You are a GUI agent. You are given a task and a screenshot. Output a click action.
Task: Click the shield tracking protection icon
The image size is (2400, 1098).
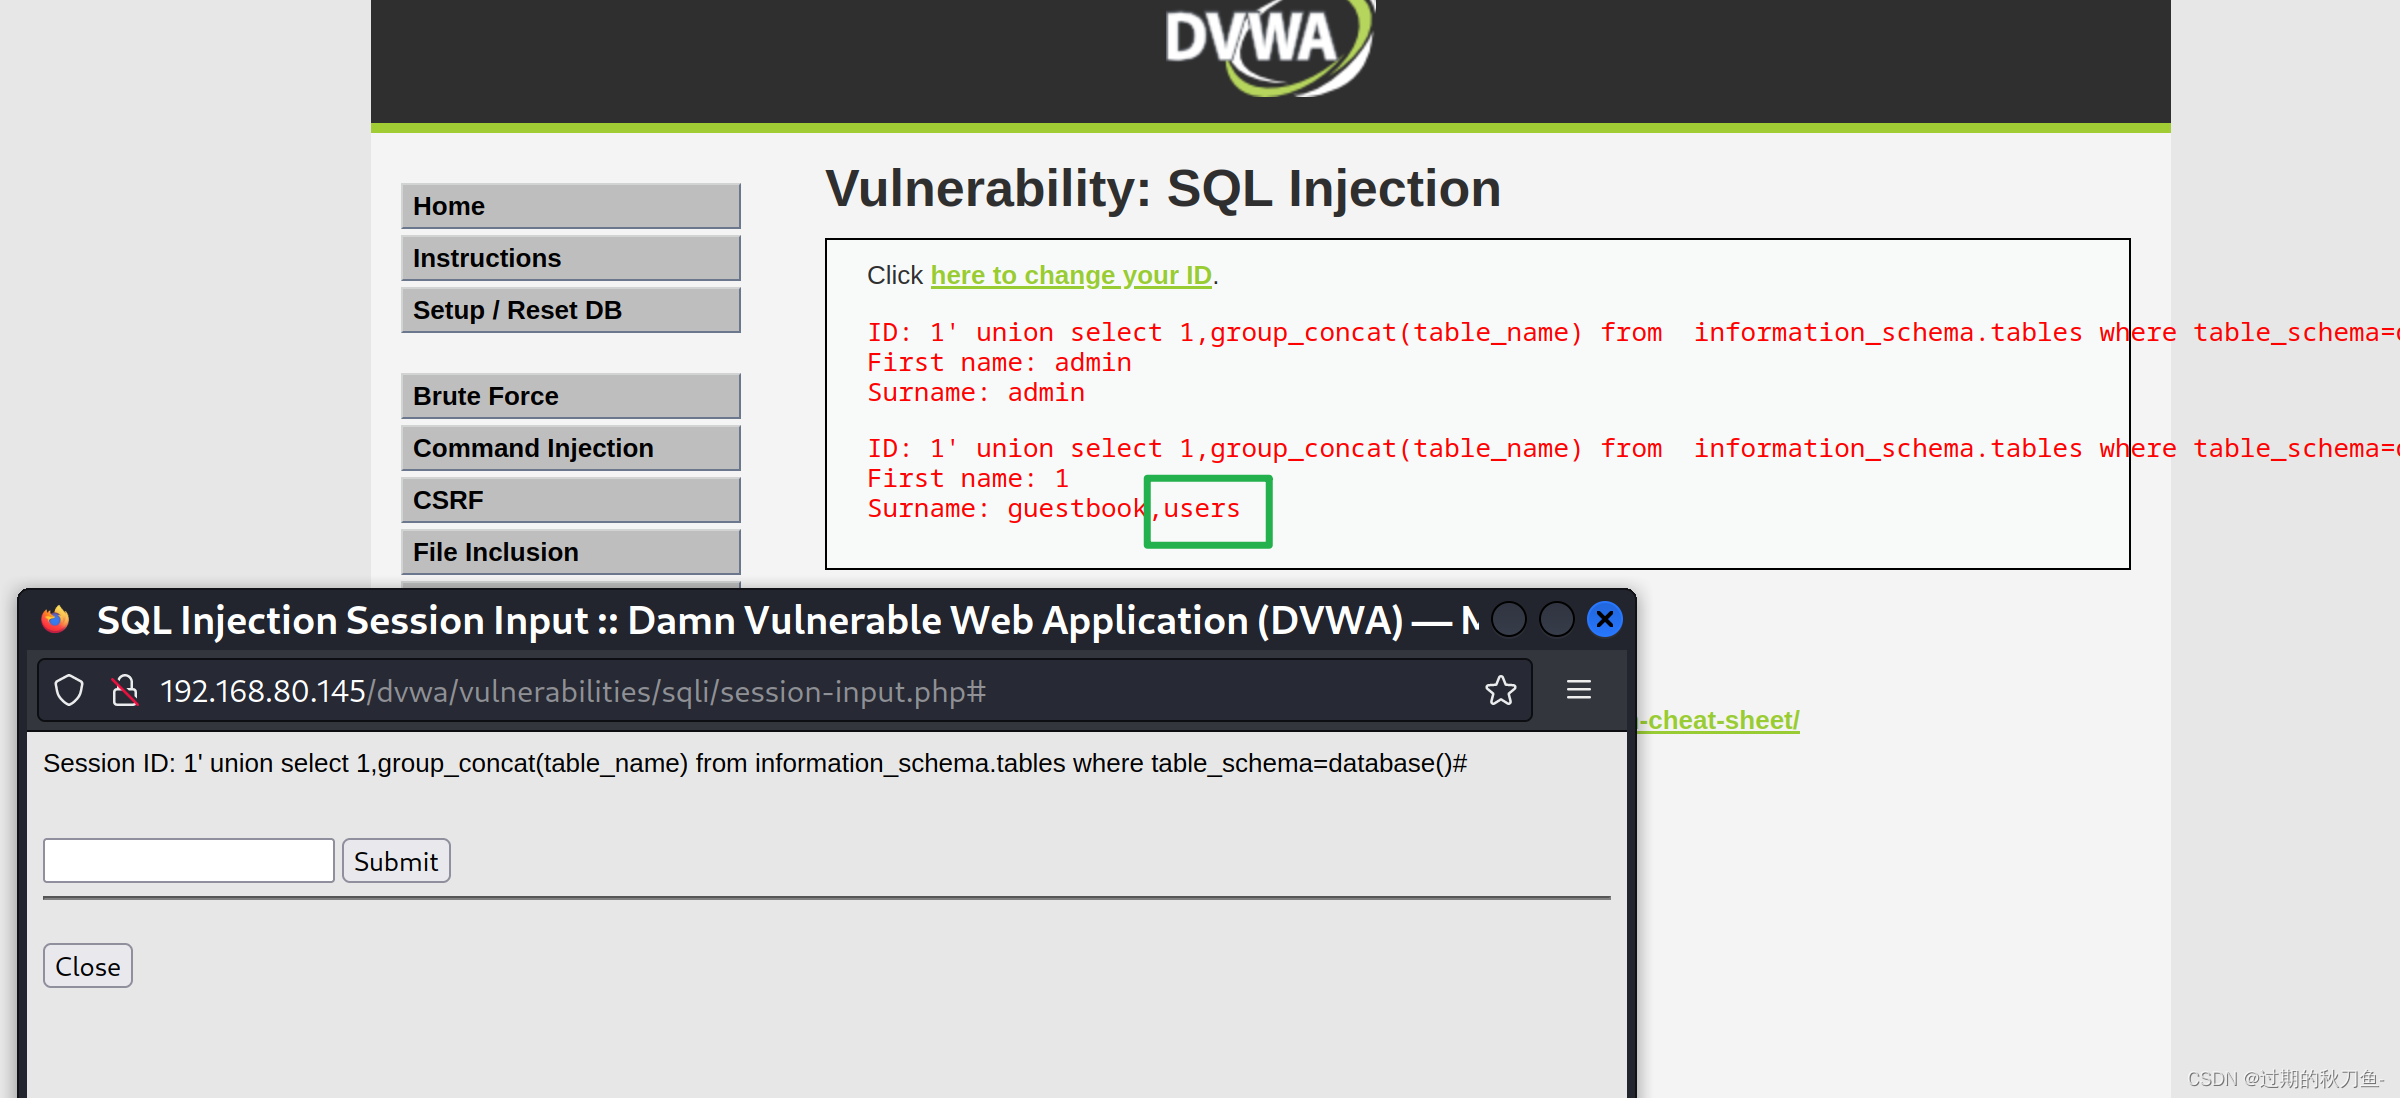click(69, 691)
